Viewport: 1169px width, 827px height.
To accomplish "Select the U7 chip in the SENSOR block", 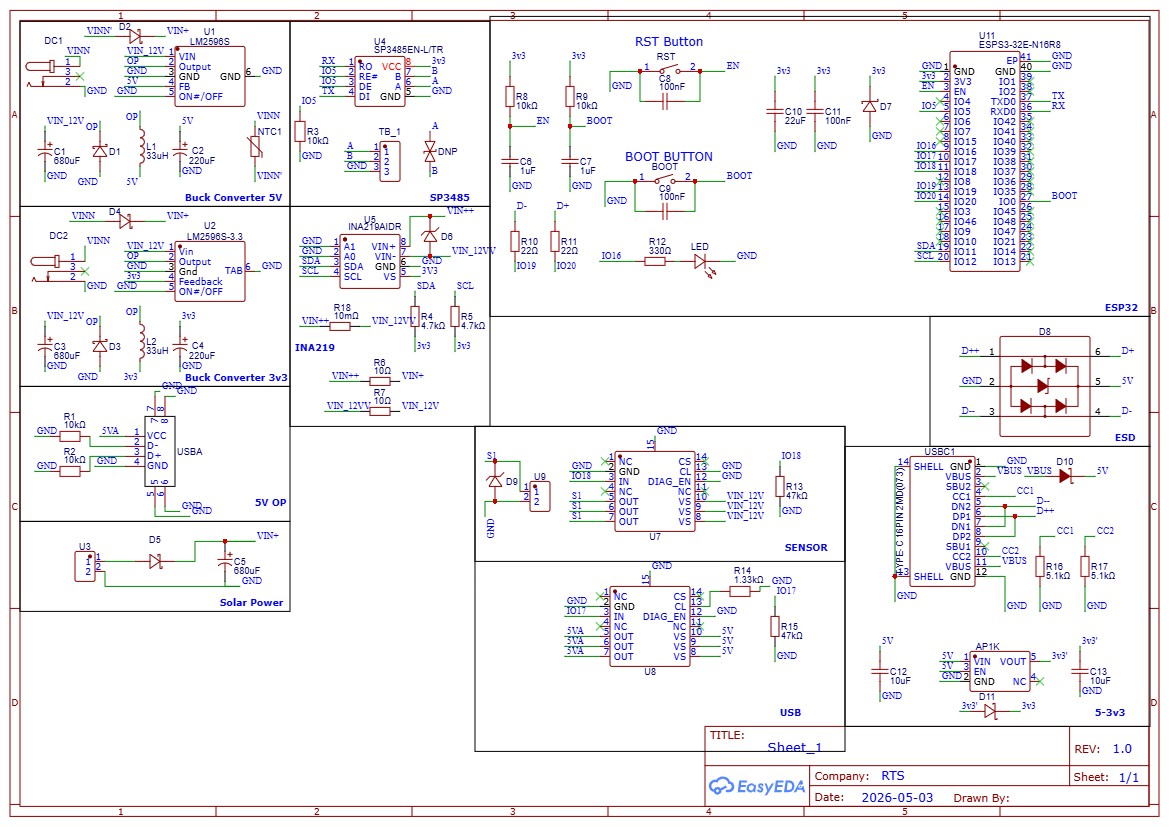I will pos(655,491).
